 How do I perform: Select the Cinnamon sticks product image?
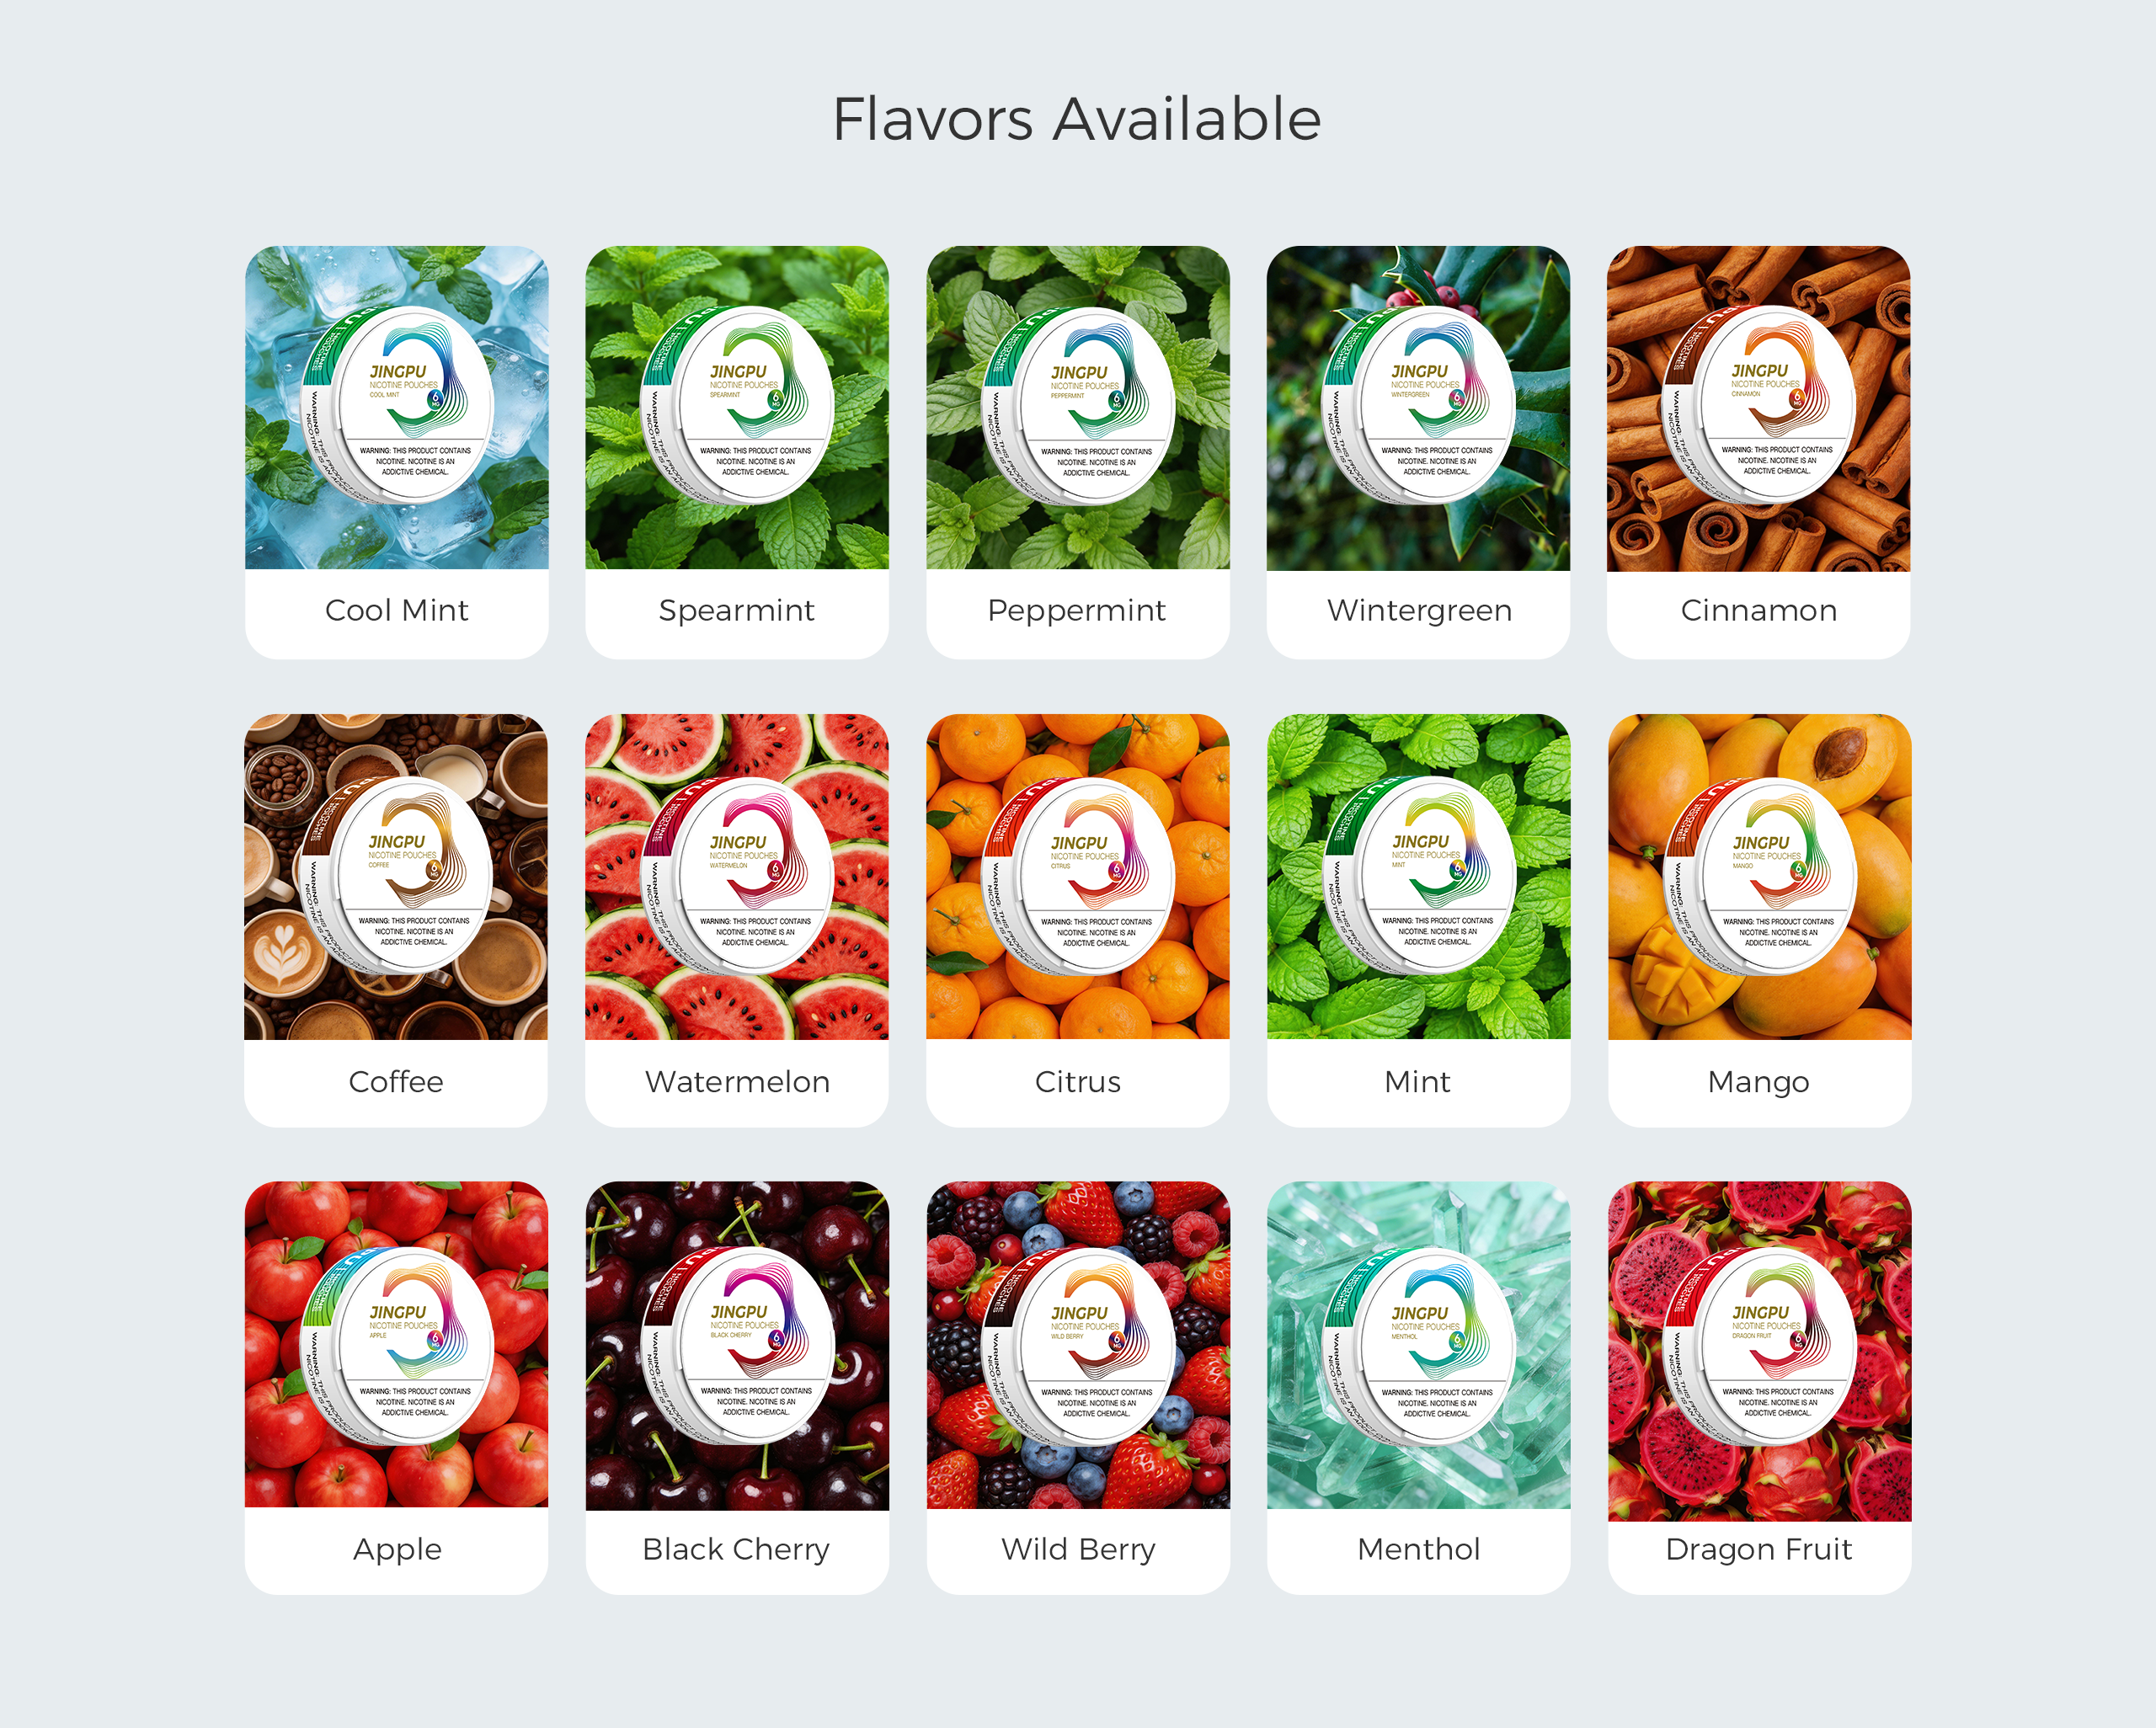point(1759,408)
